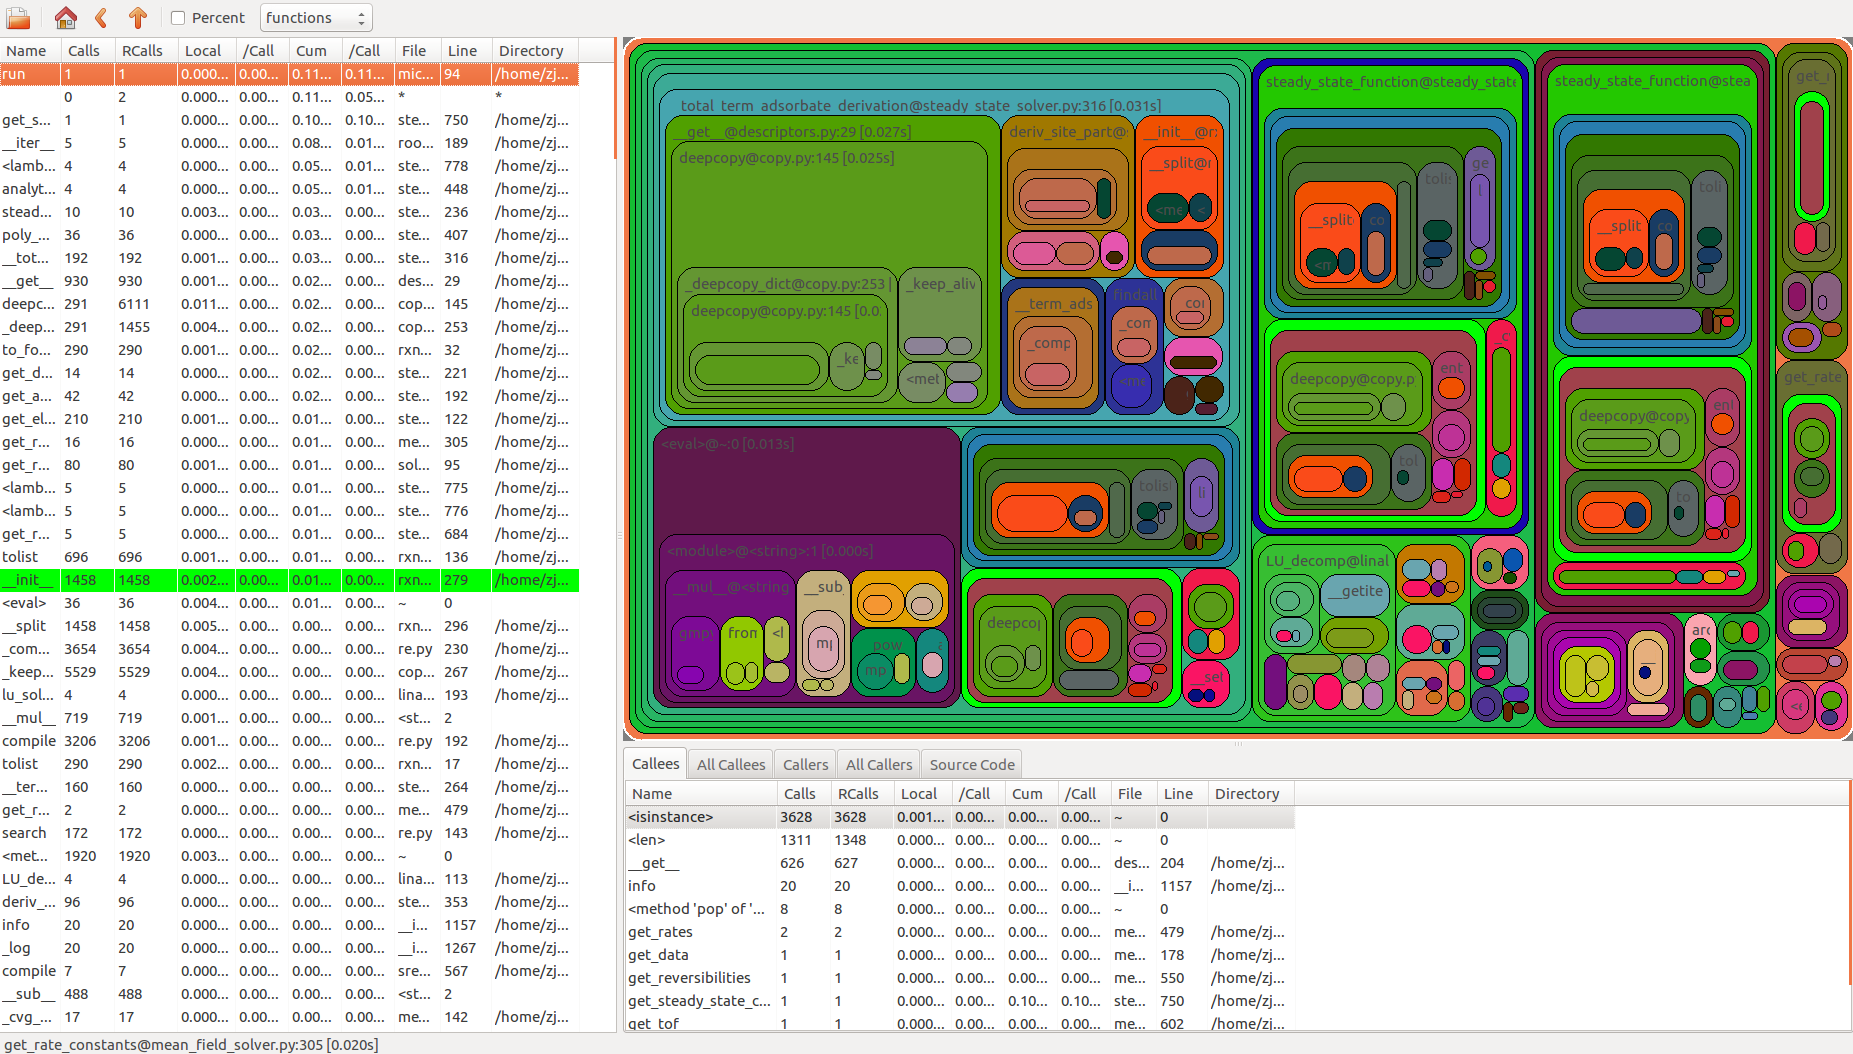
Task: Click the open file folder icon
Action: pos(18,18)
